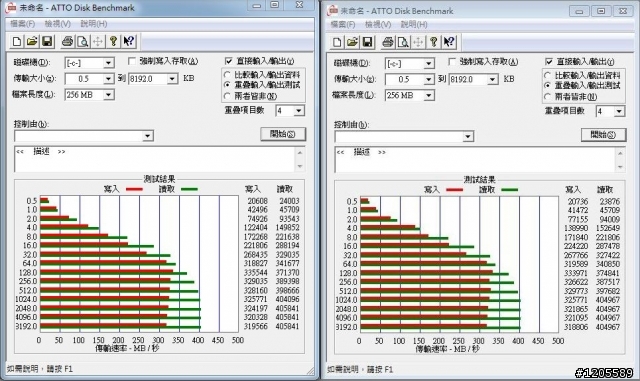Click ATTO app icon in left title bar

click(x=11, y=7)
